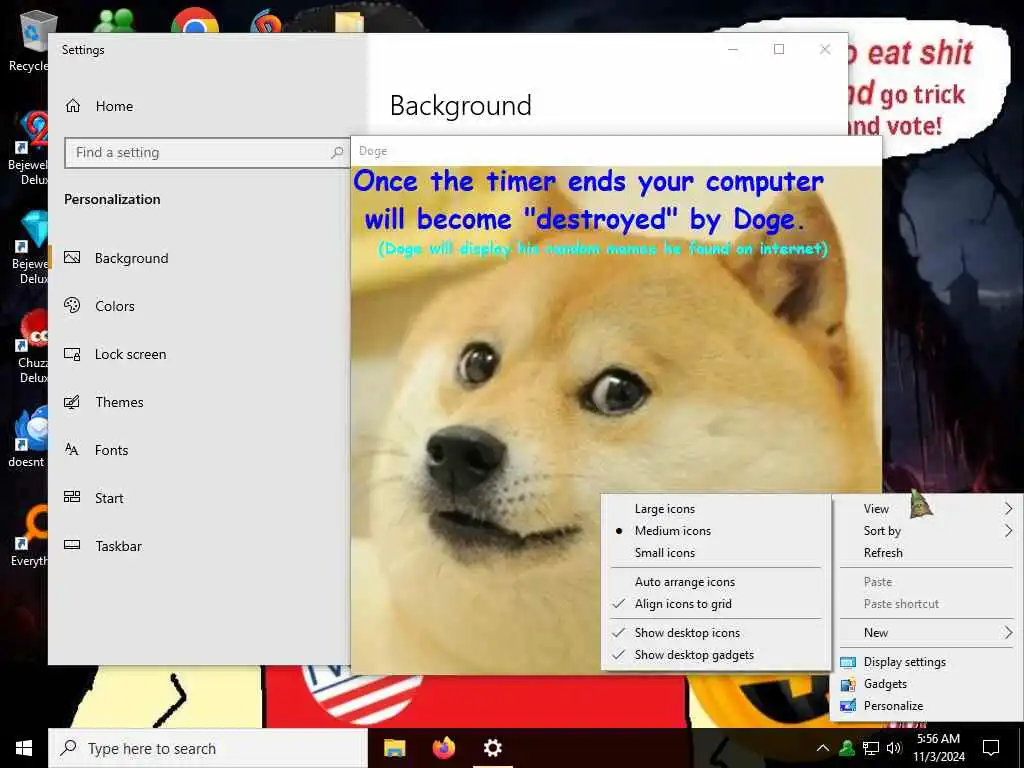The image size is (1024, 768).
Task: Choose Personalize from context menu
Action: (927, 706)
